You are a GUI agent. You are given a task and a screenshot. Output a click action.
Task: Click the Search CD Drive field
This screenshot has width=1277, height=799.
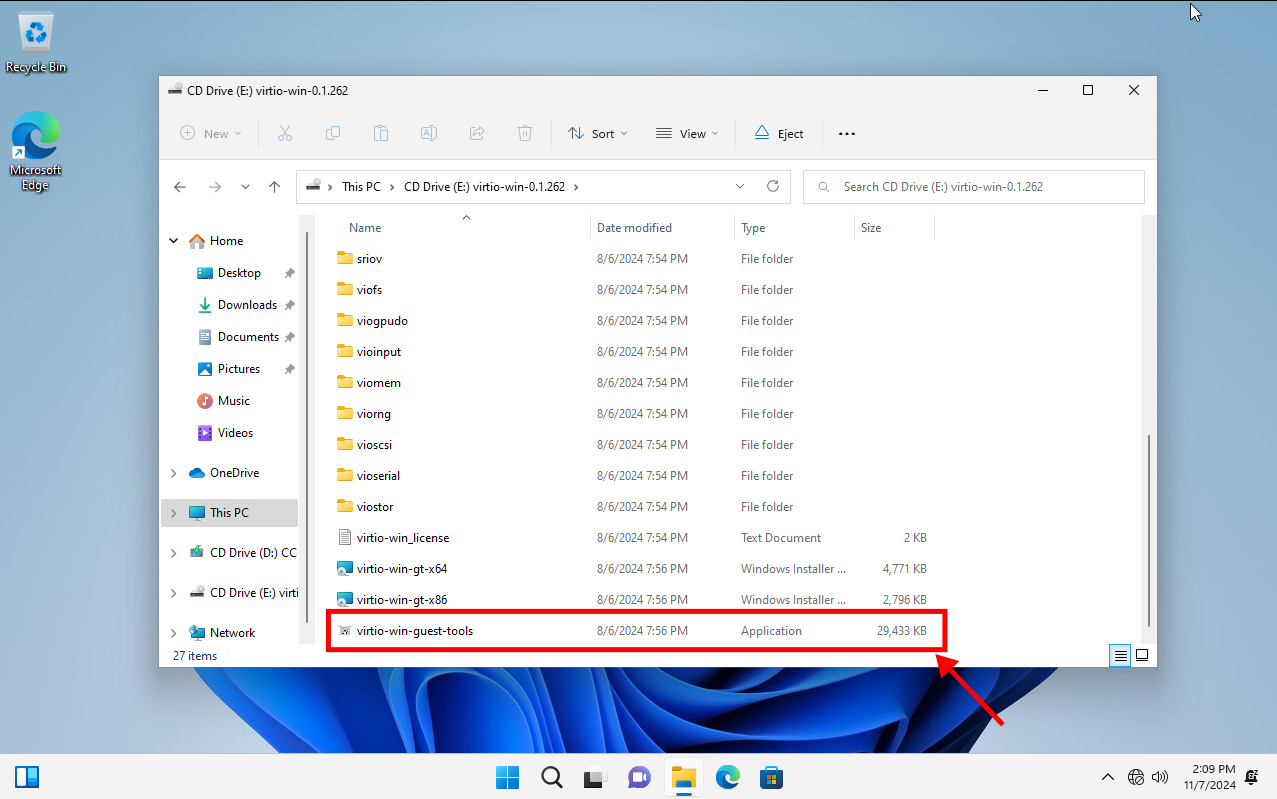click(973, 187)
